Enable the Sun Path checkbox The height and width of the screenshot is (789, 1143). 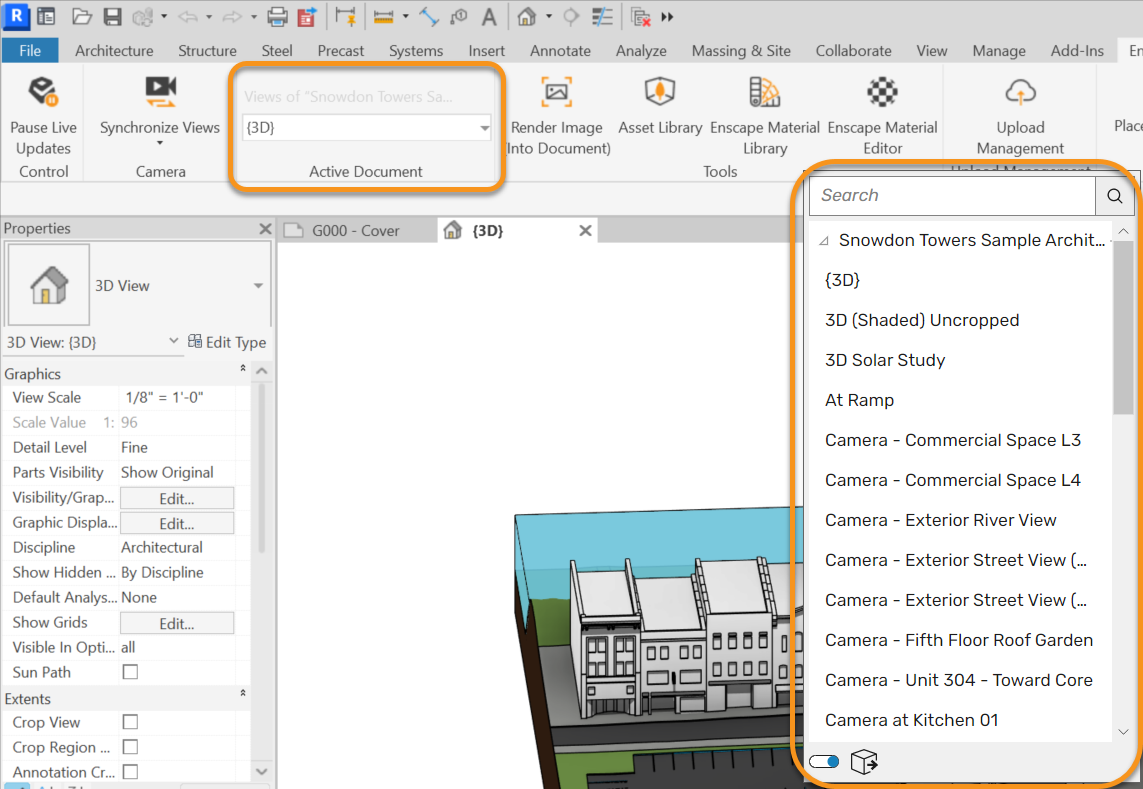pos(130,672)
